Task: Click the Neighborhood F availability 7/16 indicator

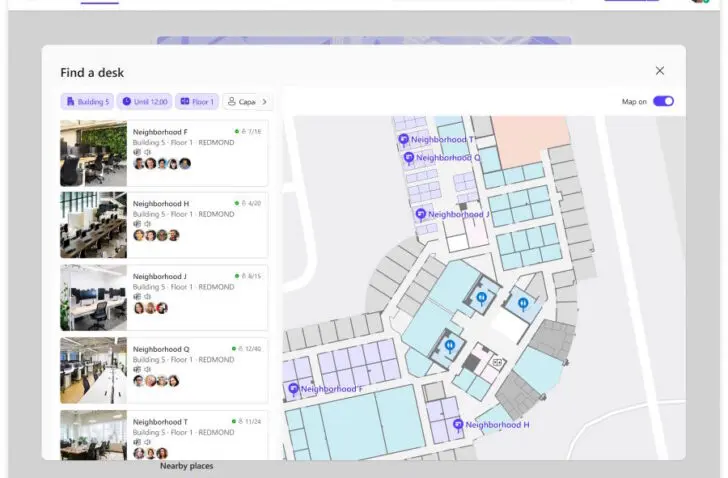Action: click(248, 132)
